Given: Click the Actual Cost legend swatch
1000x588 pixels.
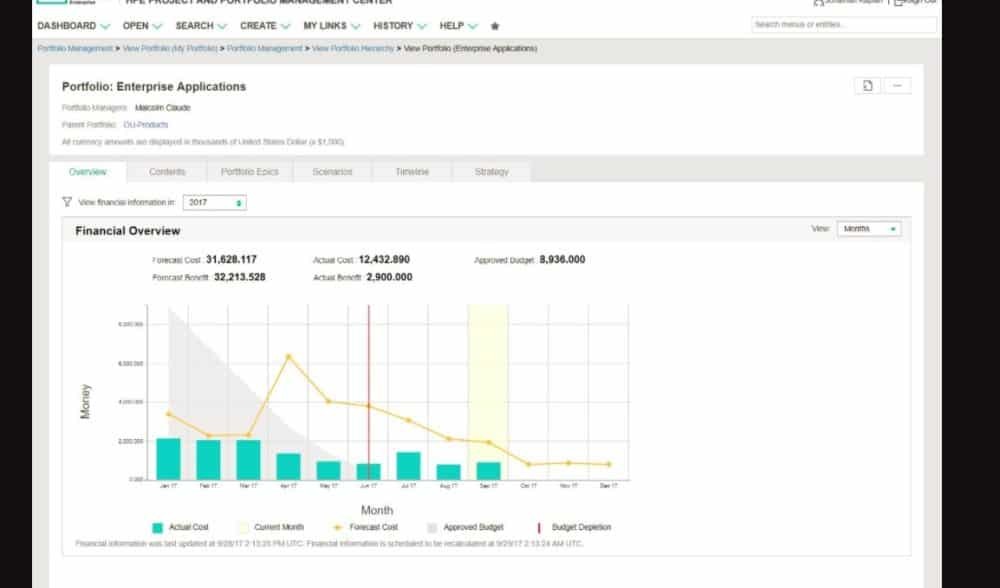Looking at the screenshot, I should point(157,527).
